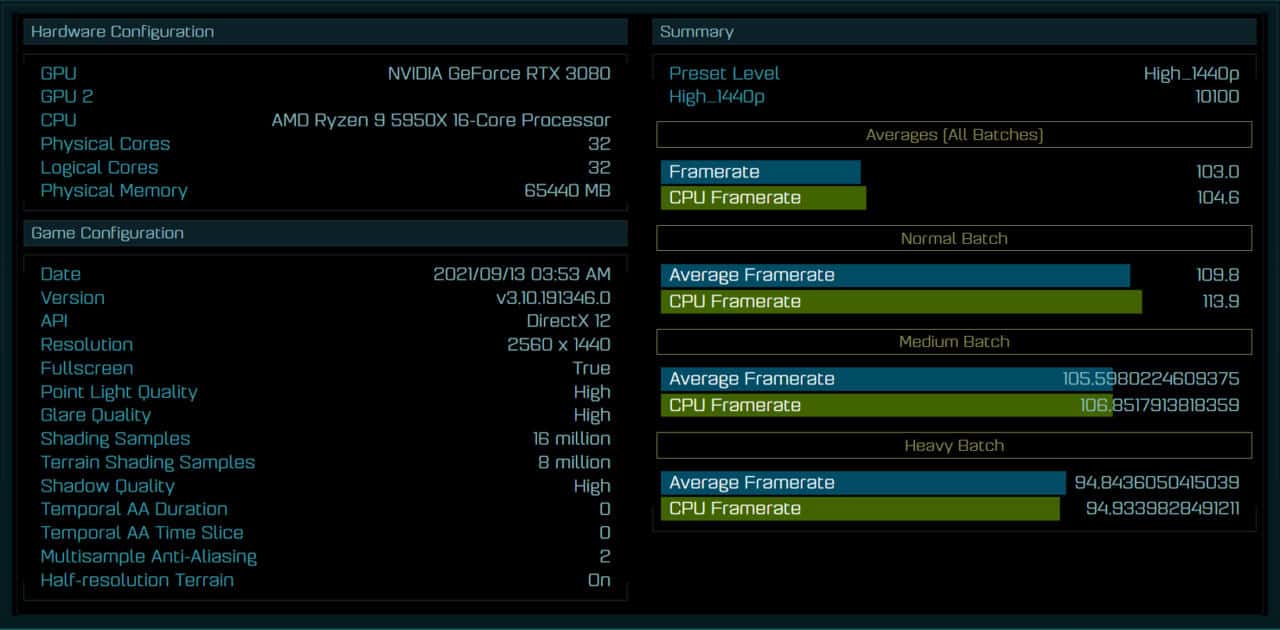This screenshot has width=1280, height=630.
Task: Click the Hardware Configuration header
Action: click(x=325, y=32)
